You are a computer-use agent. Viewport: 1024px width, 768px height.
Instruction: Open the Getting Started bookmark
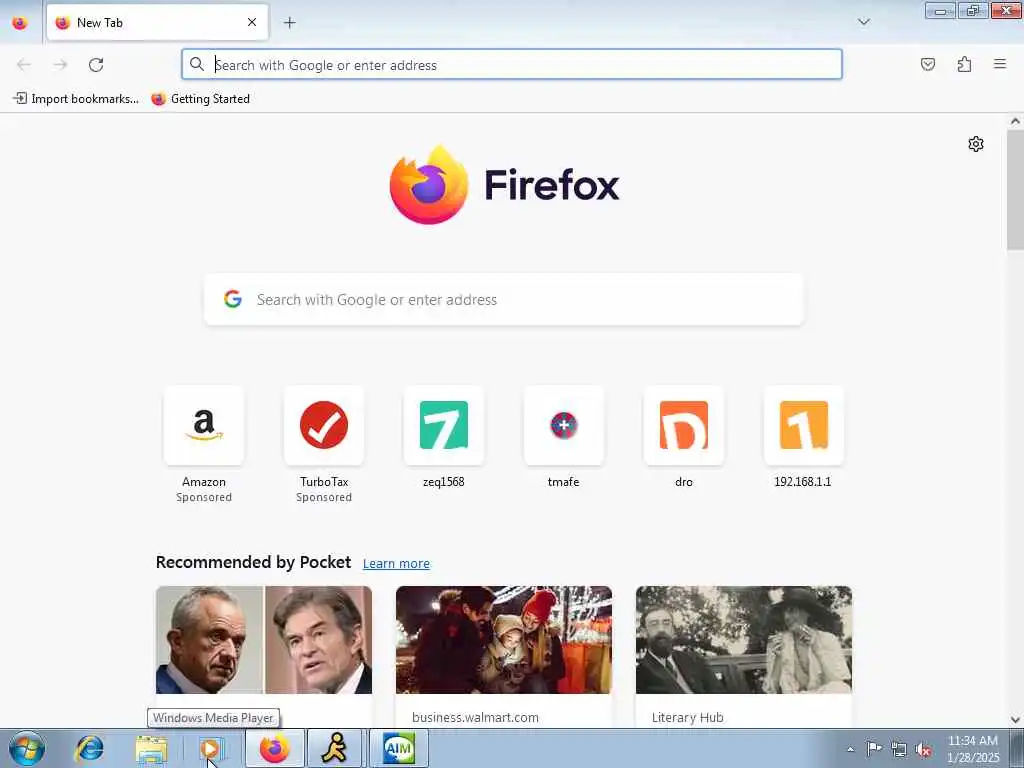[x=200, y=99]
